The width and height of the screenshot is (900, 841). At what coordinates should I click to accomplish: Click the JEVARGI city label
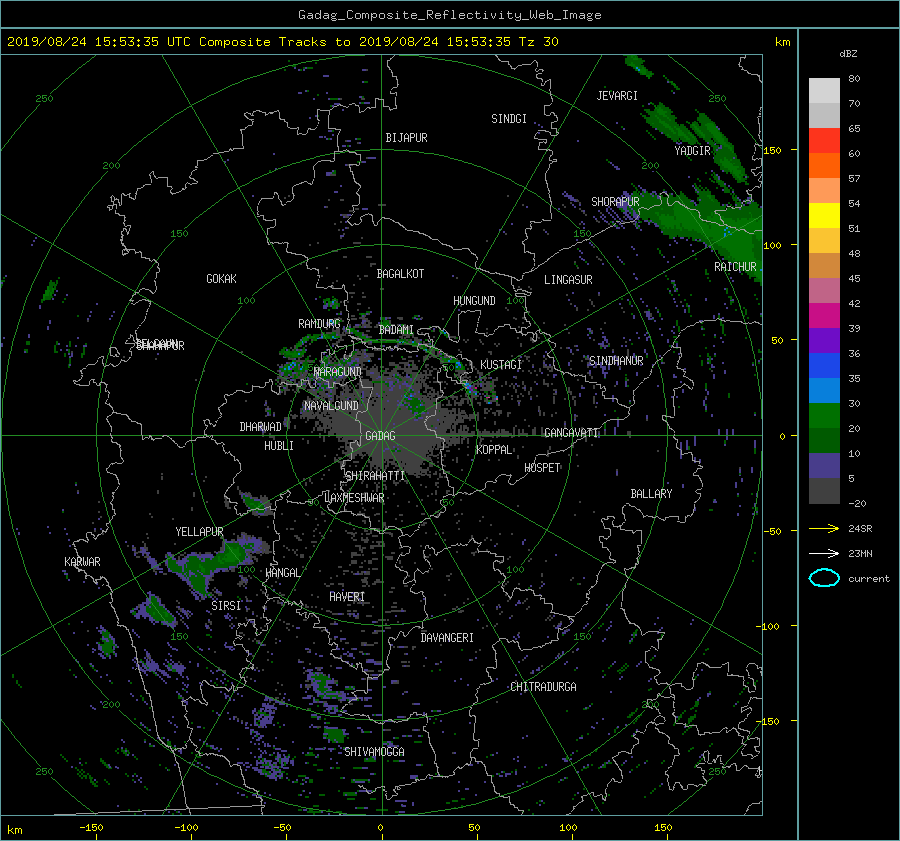tap(617, 96)
